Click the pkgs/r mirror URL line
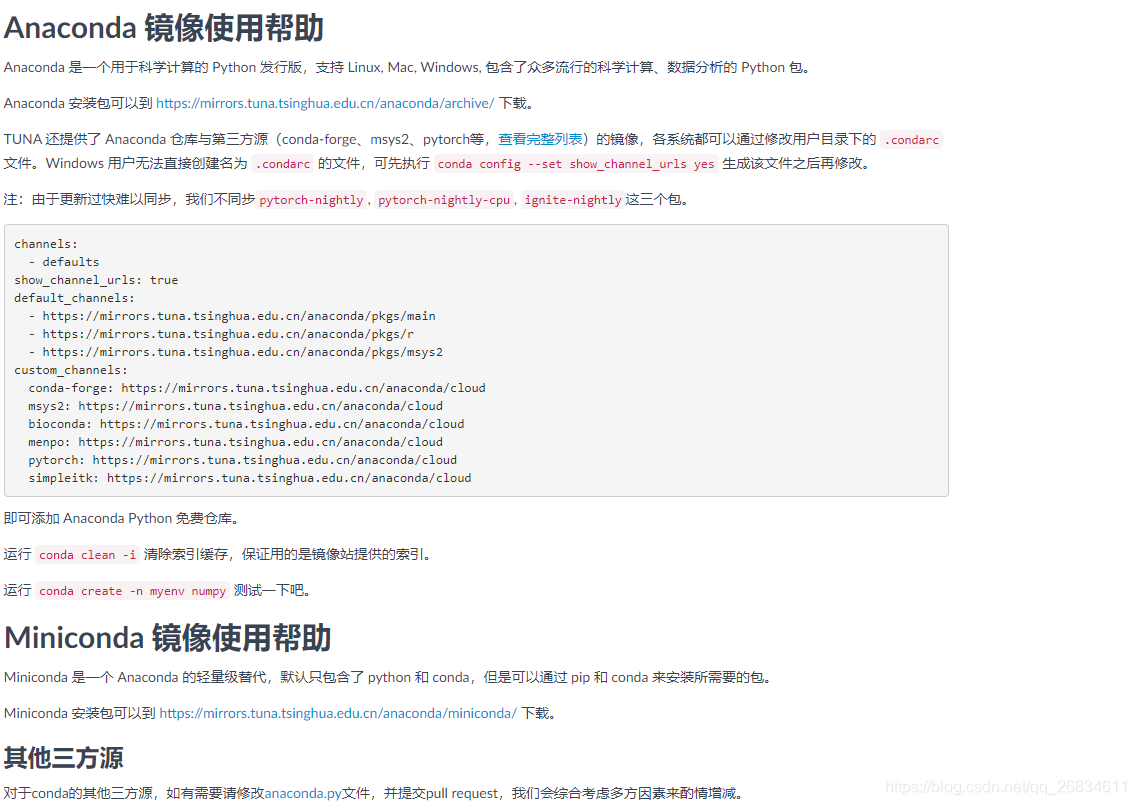This screenshot has width=1136, height=805. (x=221, y=334)
